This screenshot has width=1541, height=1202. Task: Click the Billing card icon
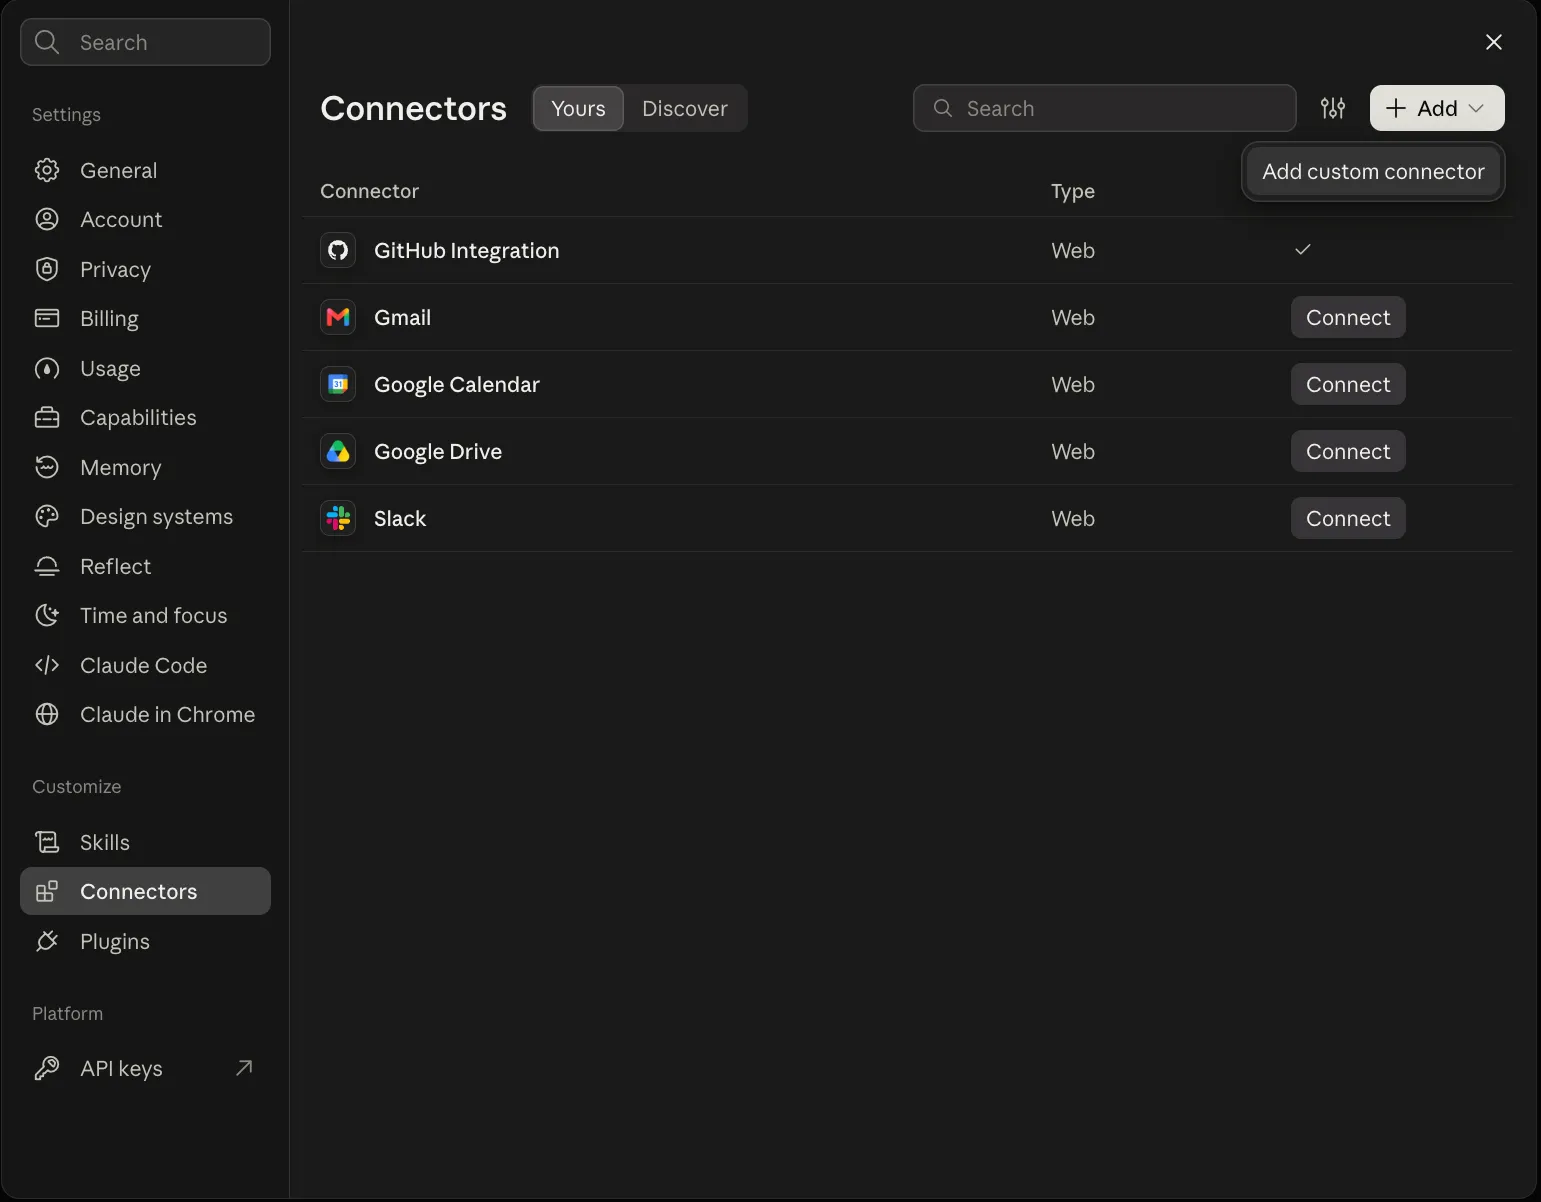47,318
